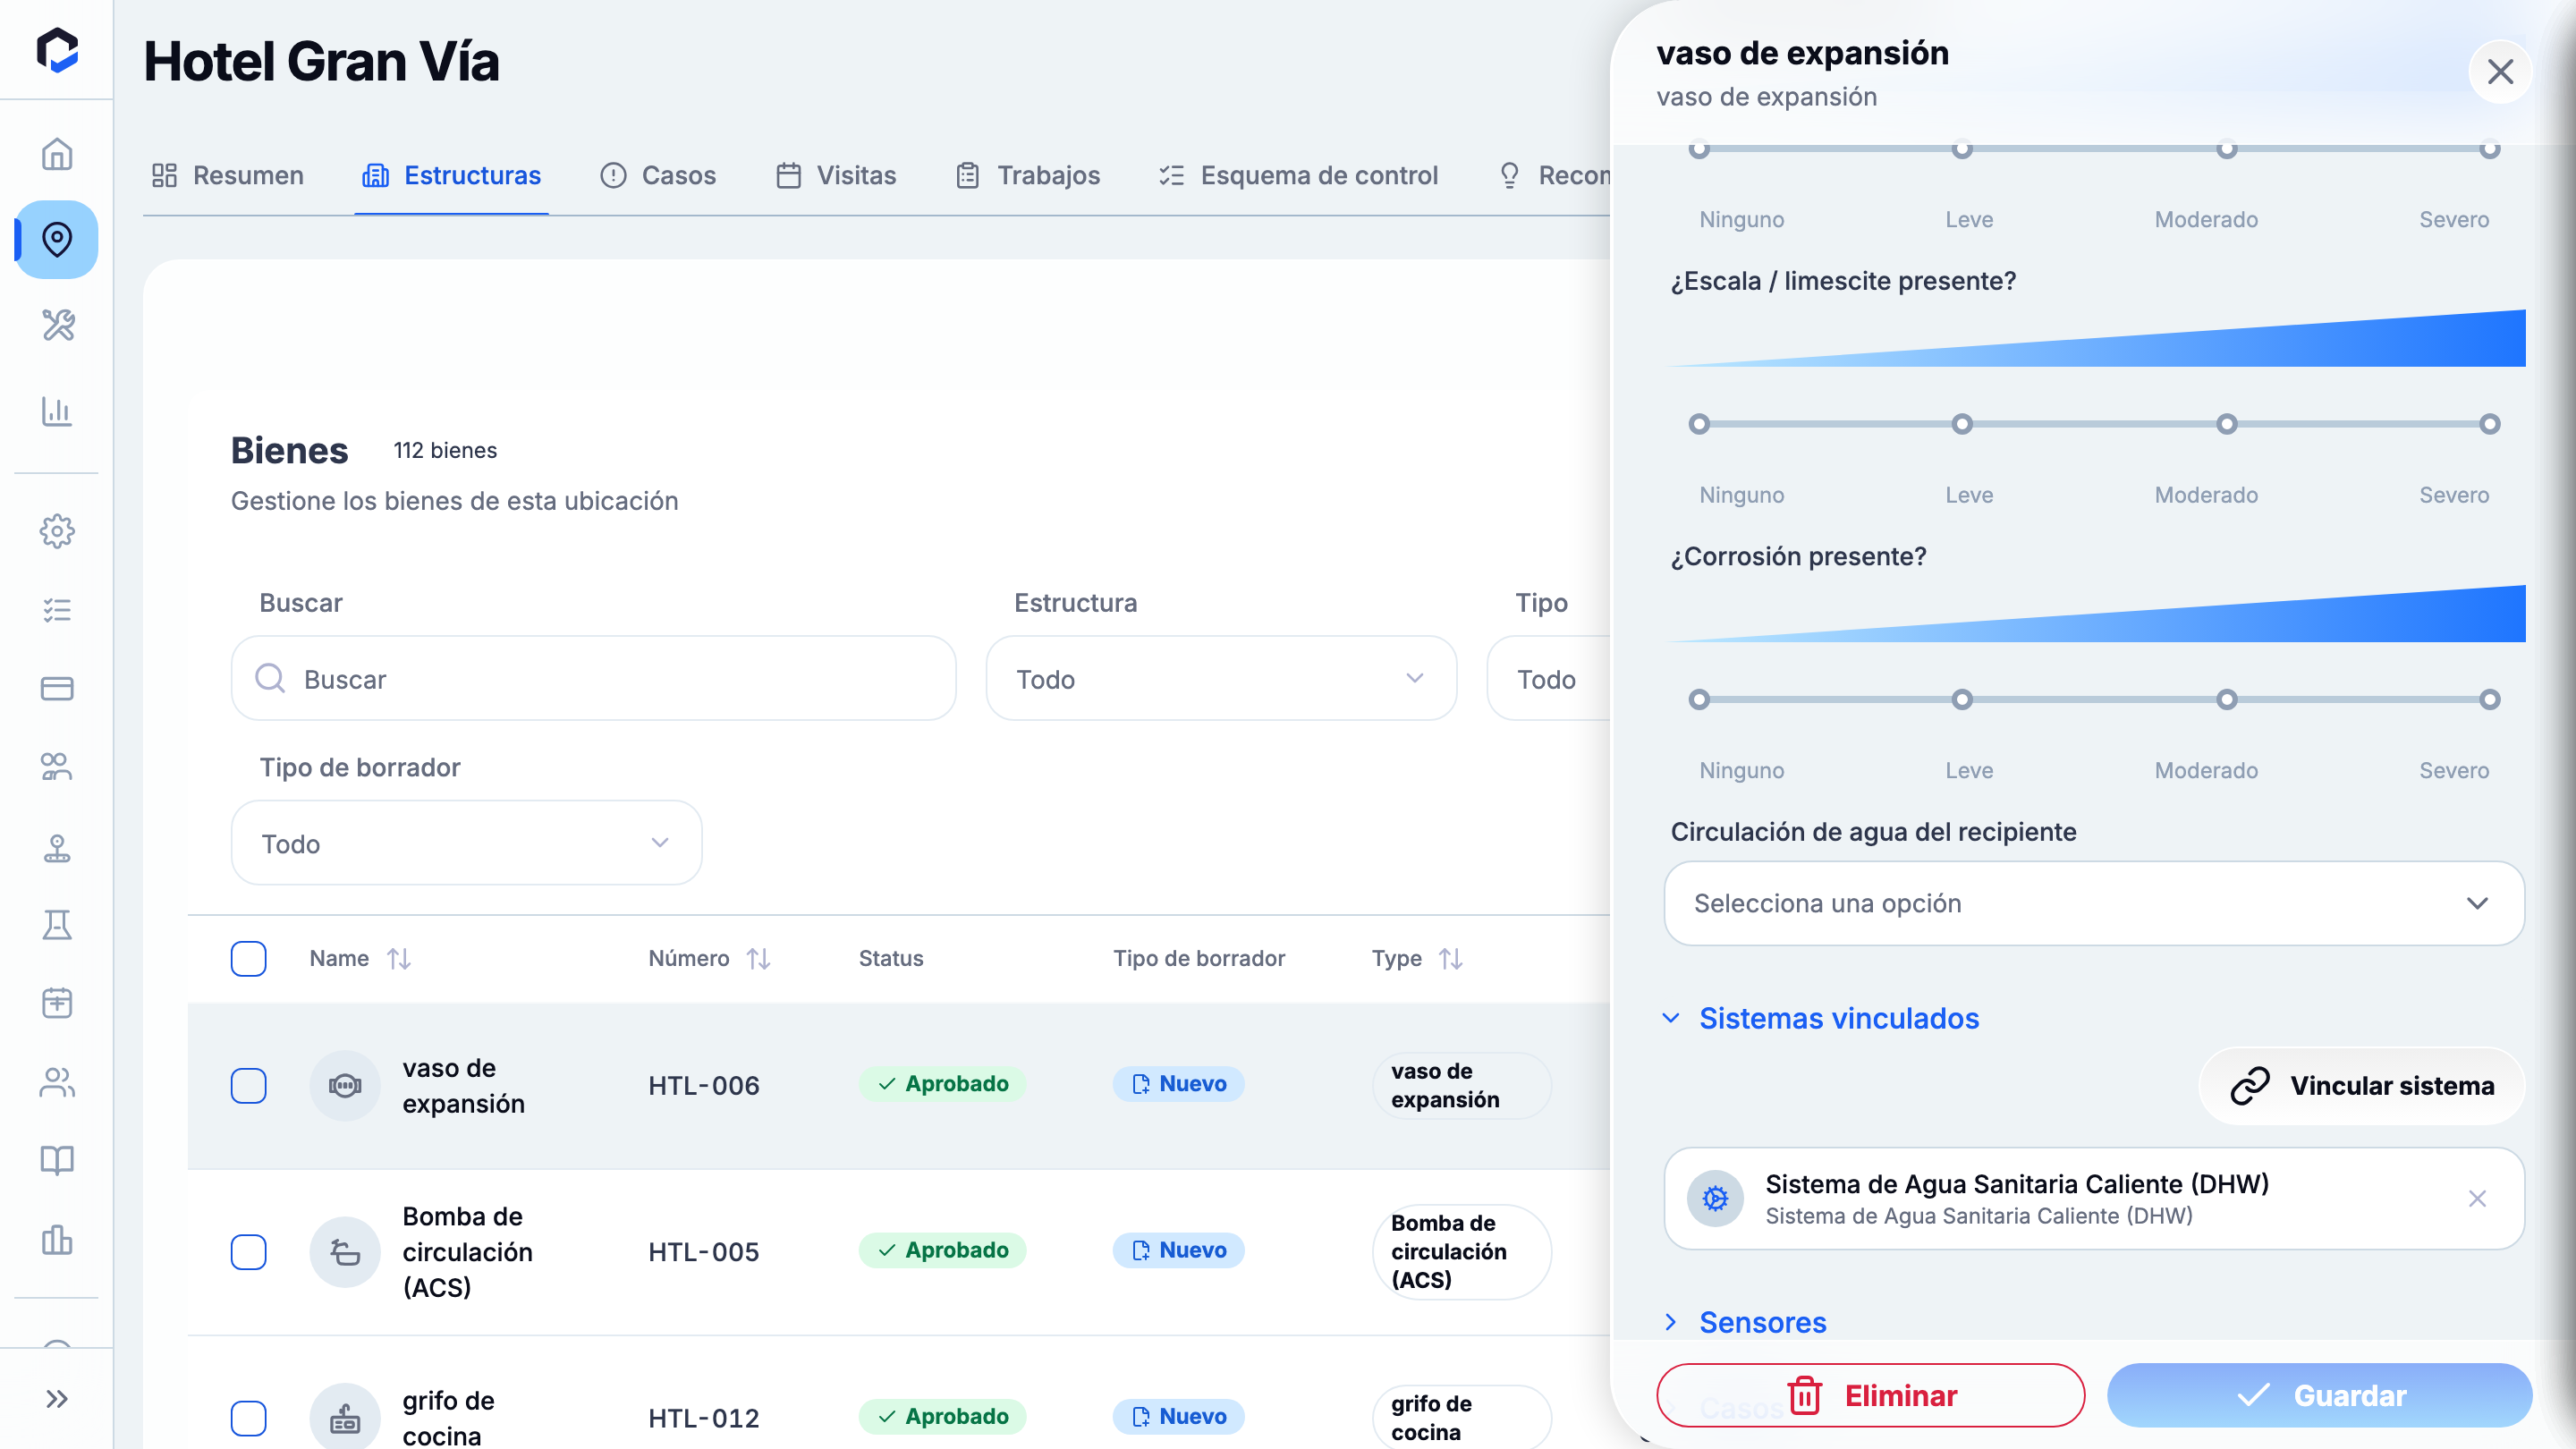
Task: Click the app logo in the sidebar
Action: [x=57, y=50]
